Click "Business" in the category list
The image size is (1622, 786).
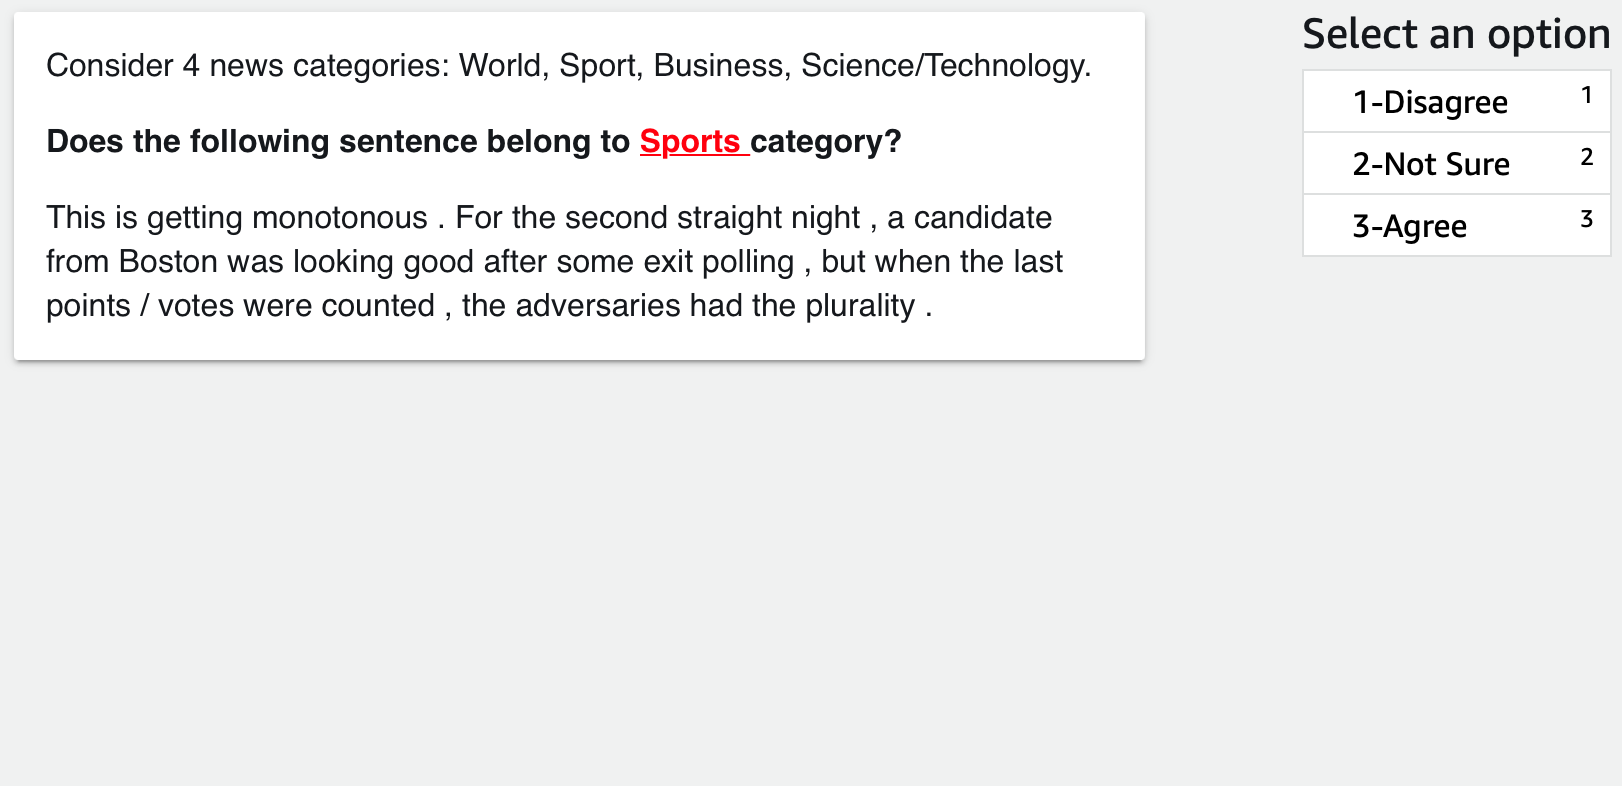[718, 66]
